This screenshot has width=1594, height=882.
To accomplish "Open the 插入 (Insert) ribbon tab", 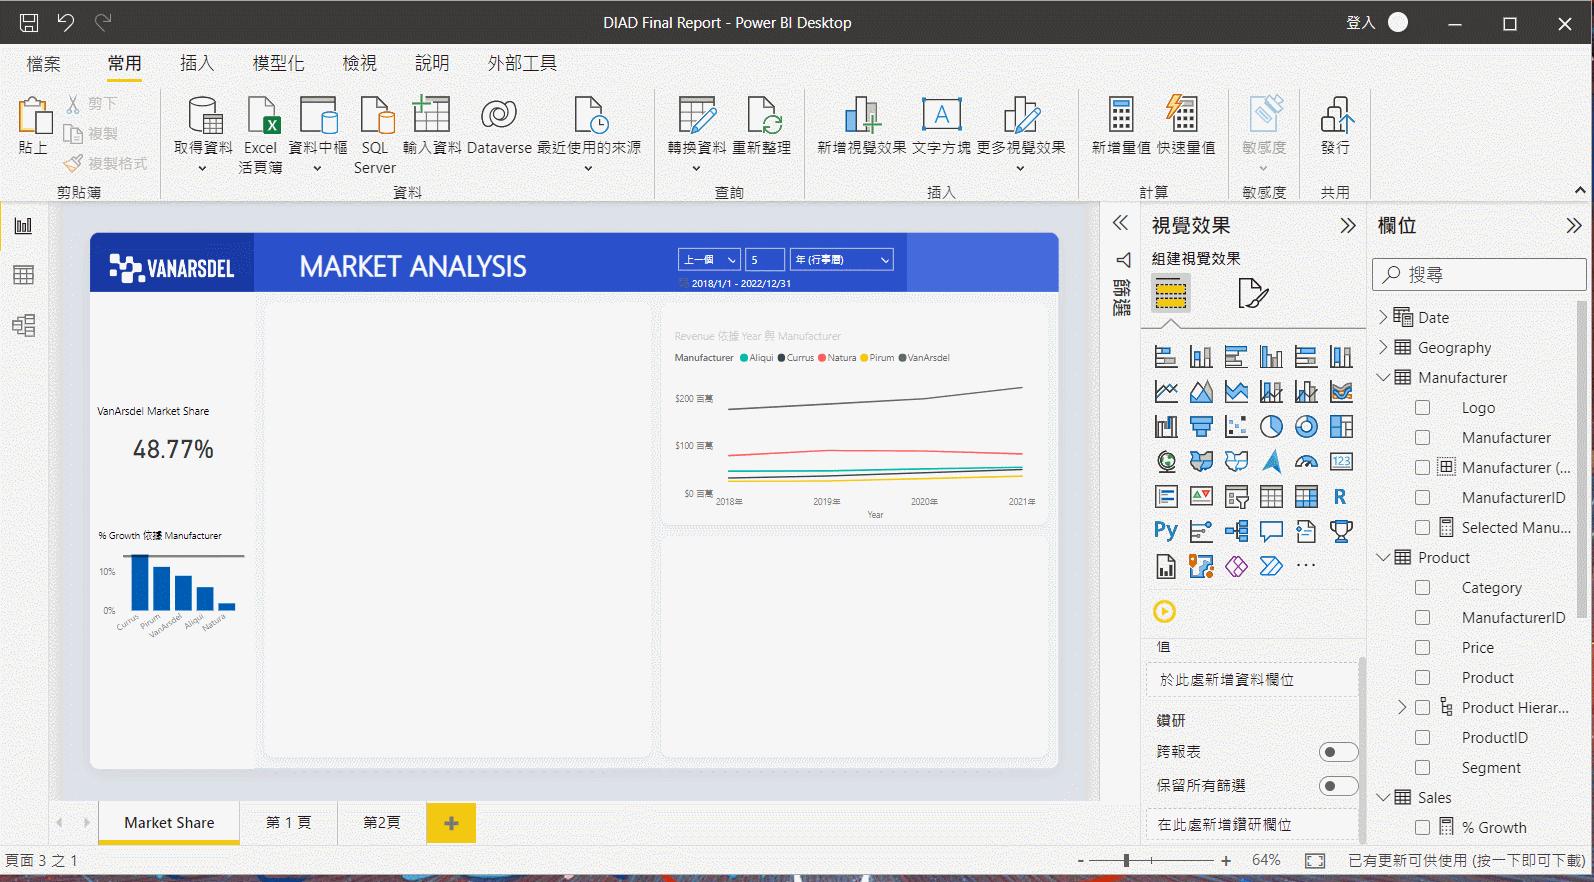I will point(197,63).
